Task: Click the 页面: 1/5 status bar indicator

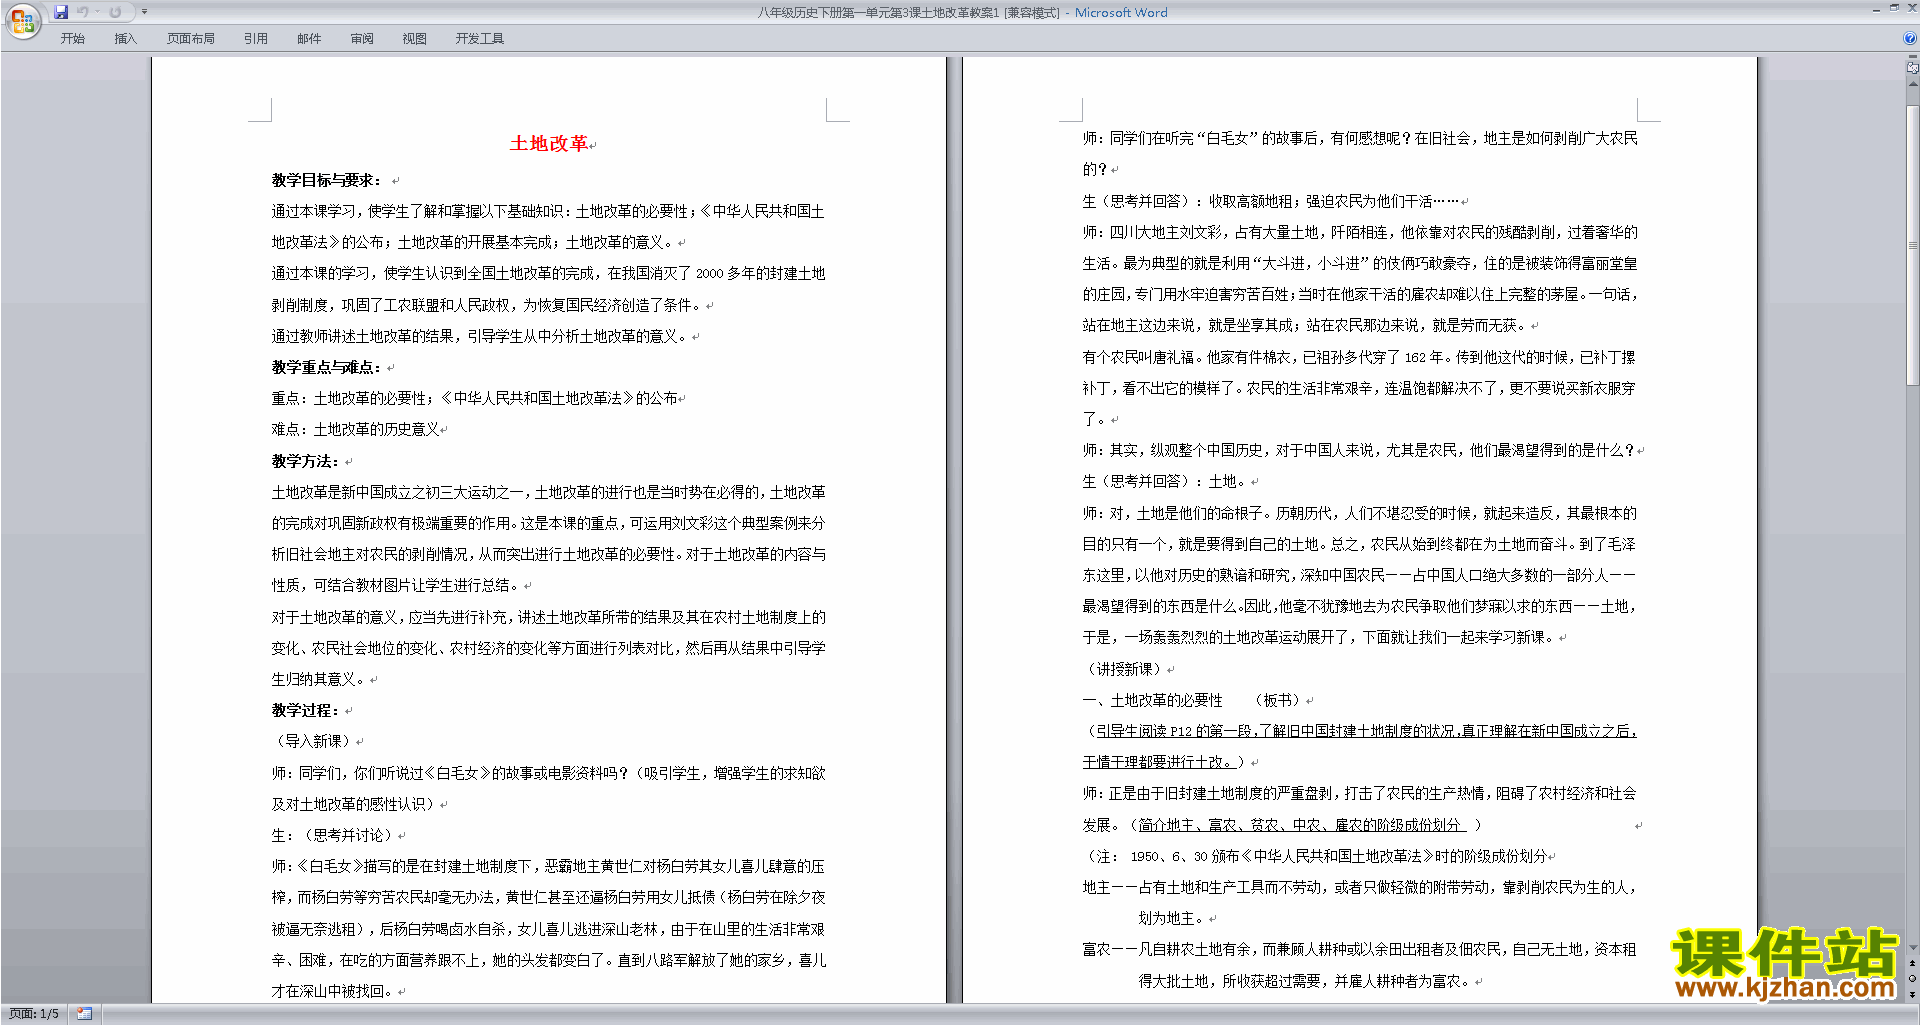Action: click(34, 1014)
